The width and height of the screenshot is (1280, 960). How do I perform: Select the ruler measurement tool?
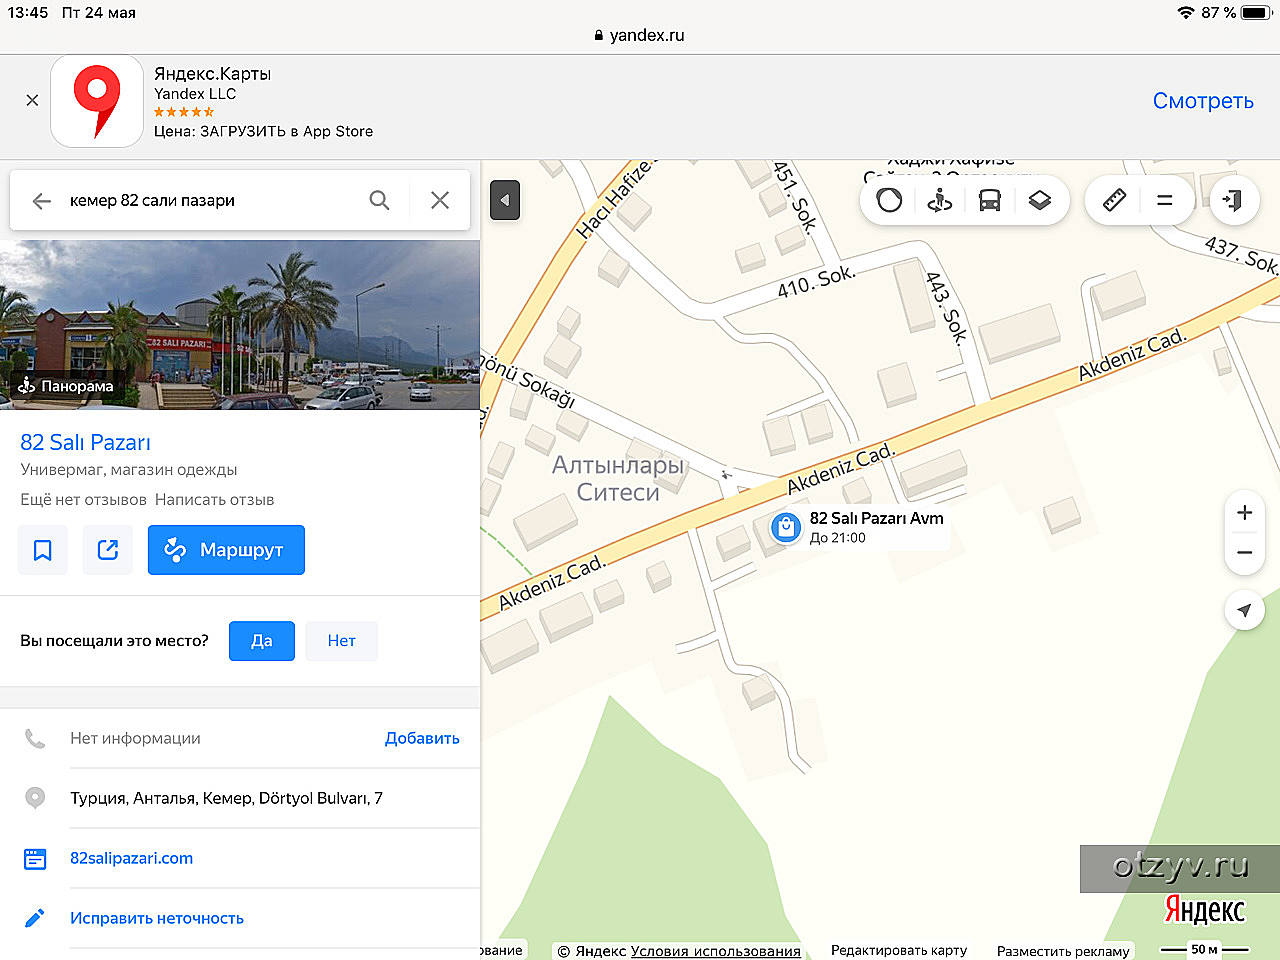coord(1115,201)
